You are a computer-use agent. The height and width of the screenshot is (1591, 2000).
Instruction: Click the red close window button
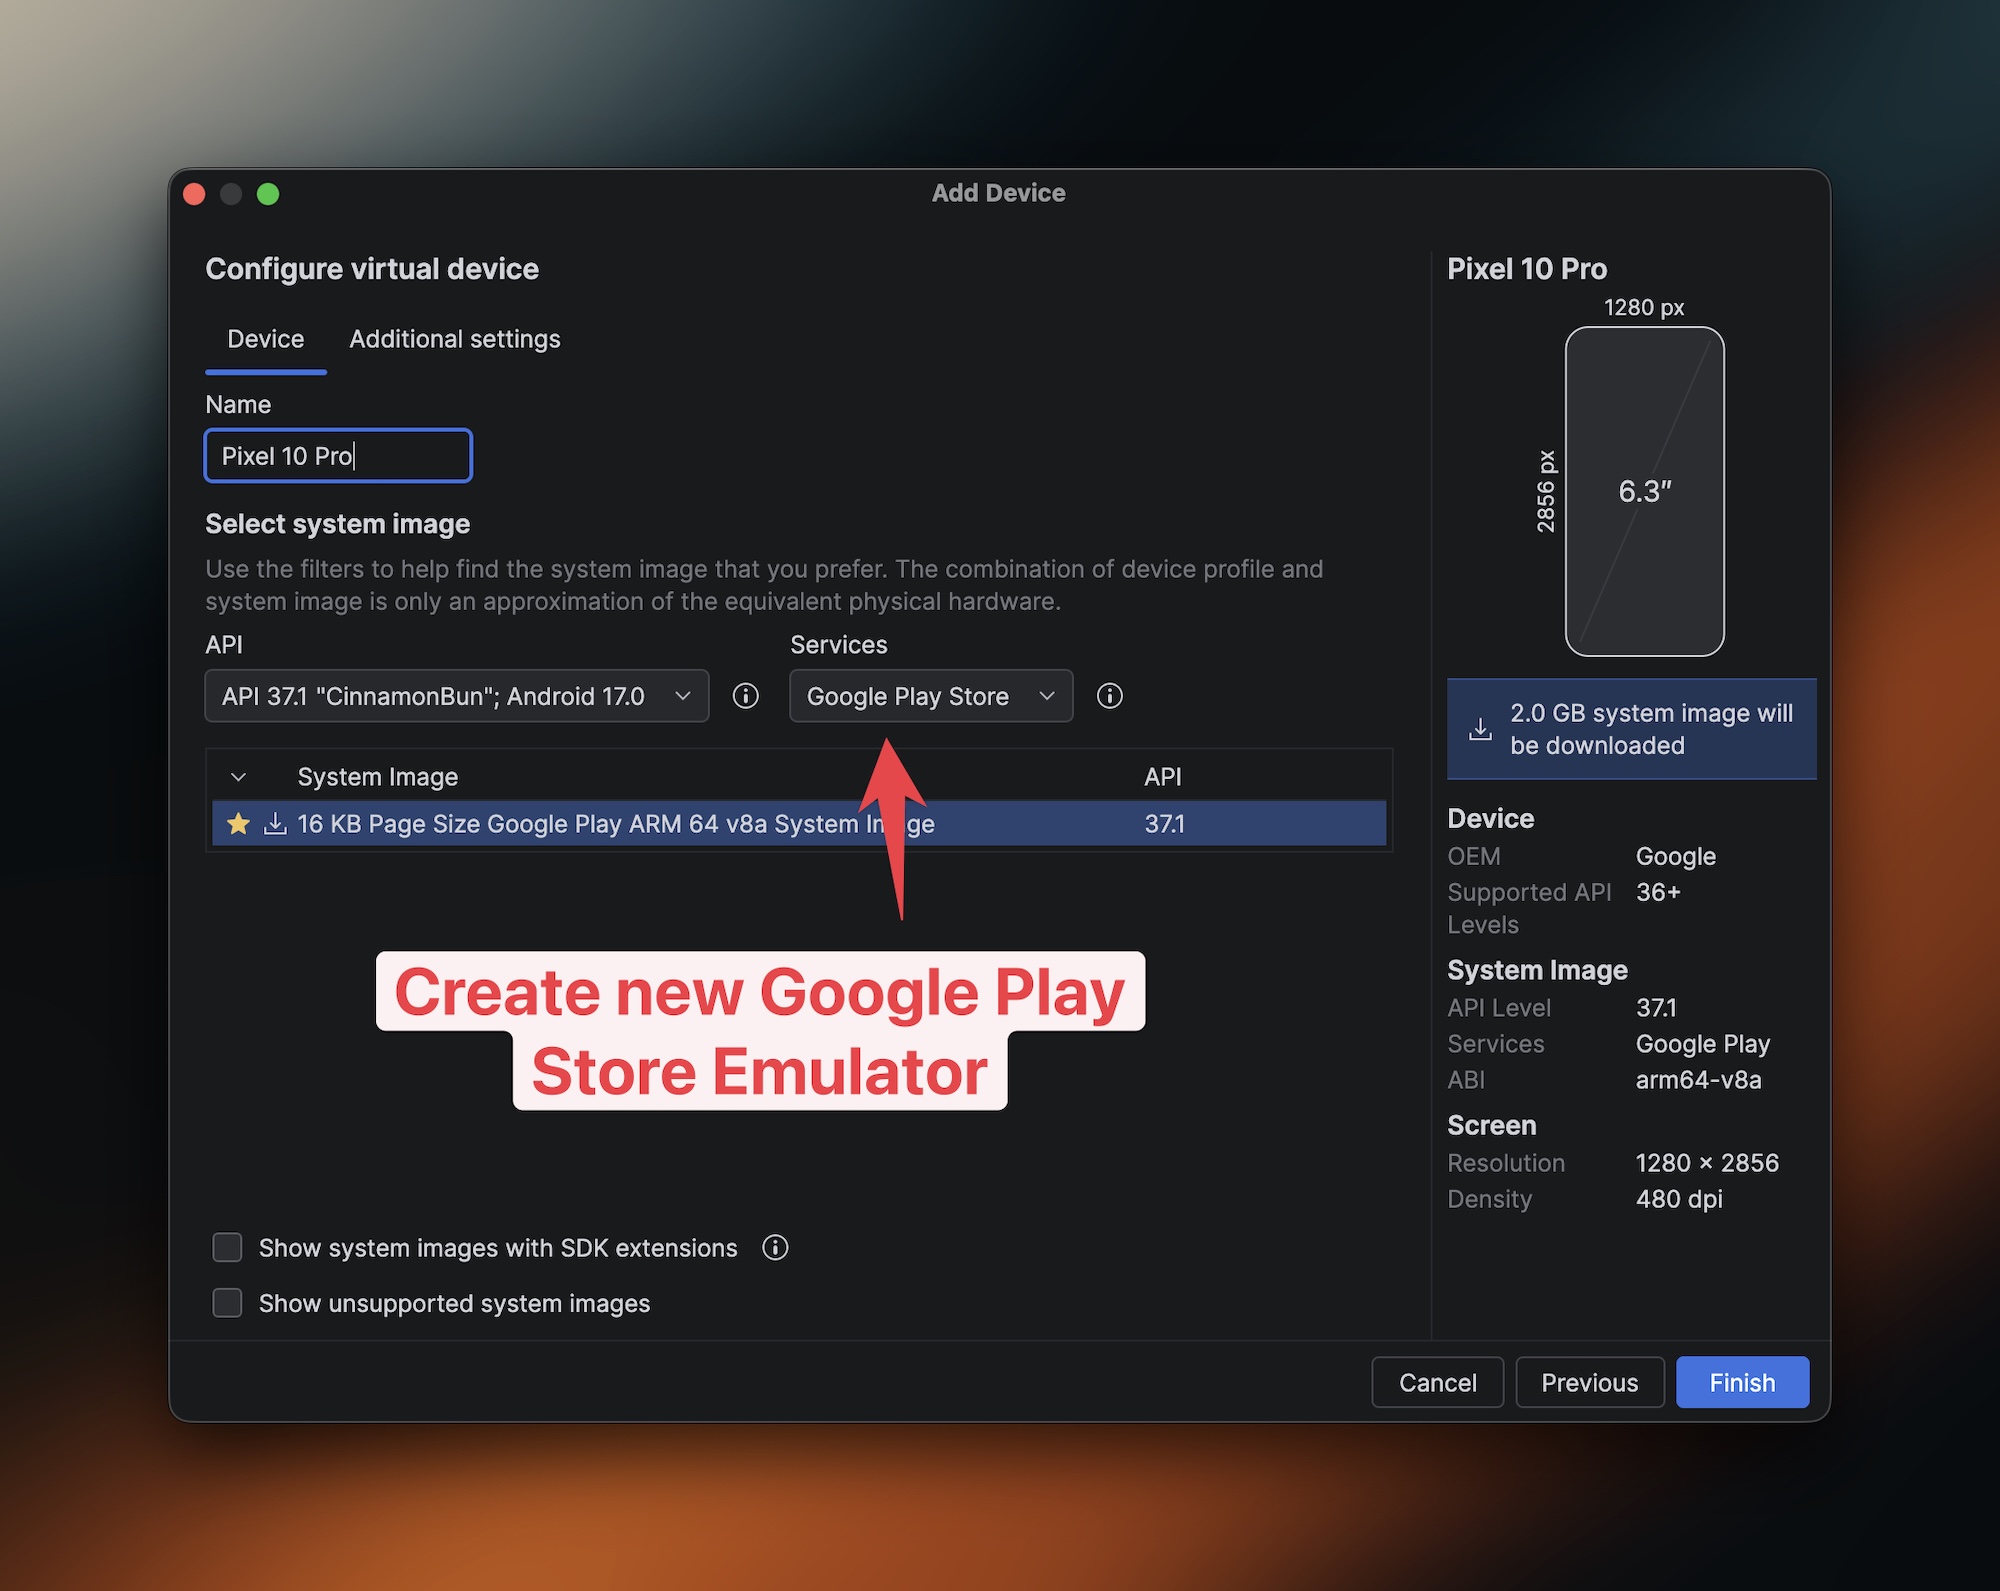[195, 194]
